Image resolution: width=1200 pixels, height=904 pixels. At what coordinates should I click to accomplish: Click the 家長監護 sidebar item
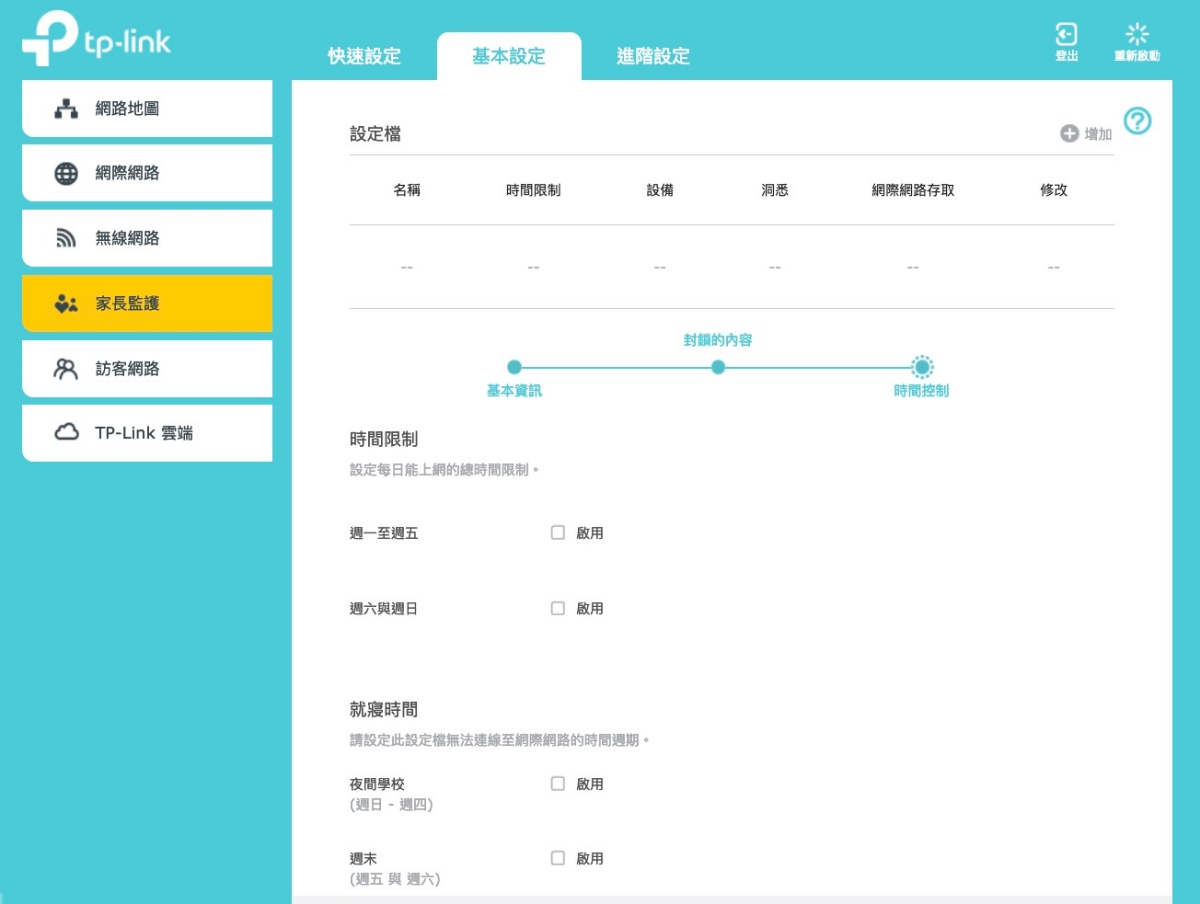click(x=147, y=304)
